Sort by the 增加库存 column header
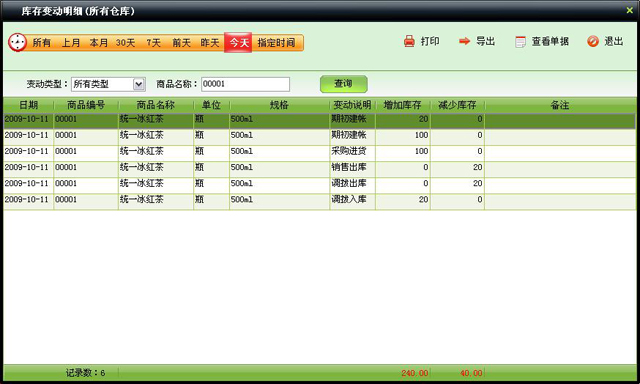Viewport: 640px width, 384px height. pos(402,105)
